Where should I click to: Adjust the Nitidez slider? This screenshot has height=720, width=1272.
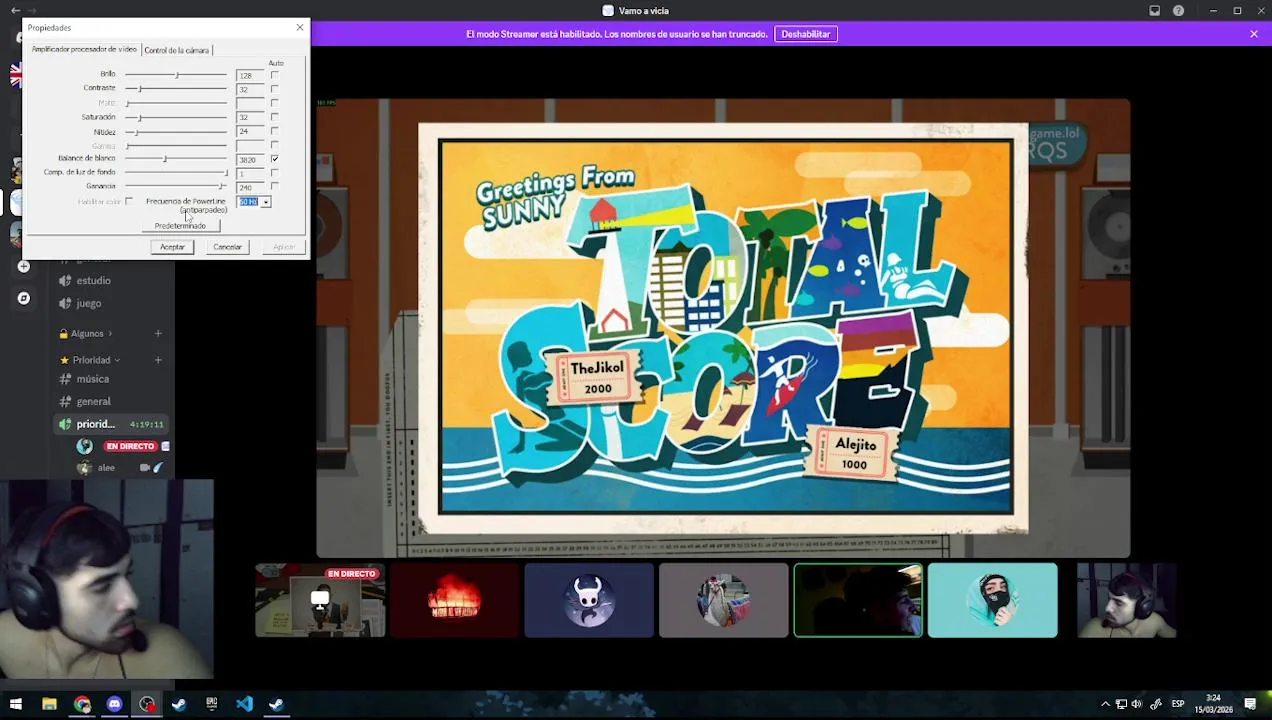[x=176, y=131]
